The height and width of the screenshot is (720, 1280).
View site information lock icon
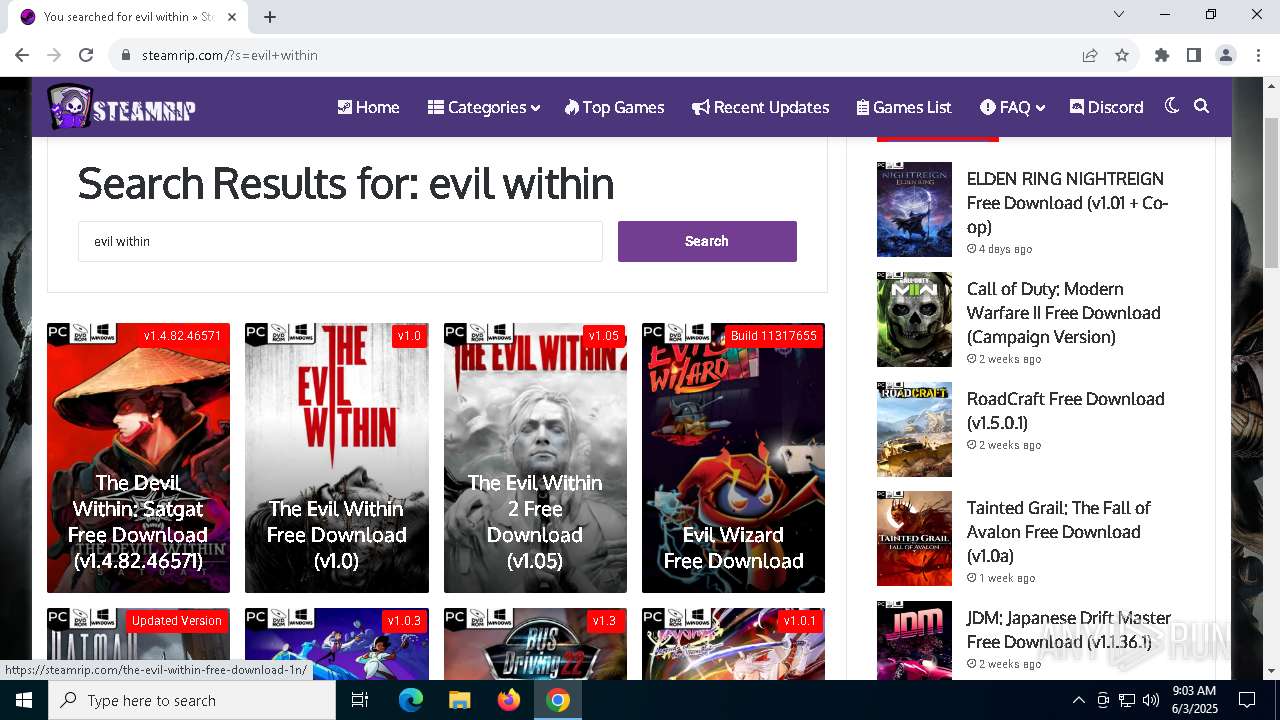click(126, 55)
